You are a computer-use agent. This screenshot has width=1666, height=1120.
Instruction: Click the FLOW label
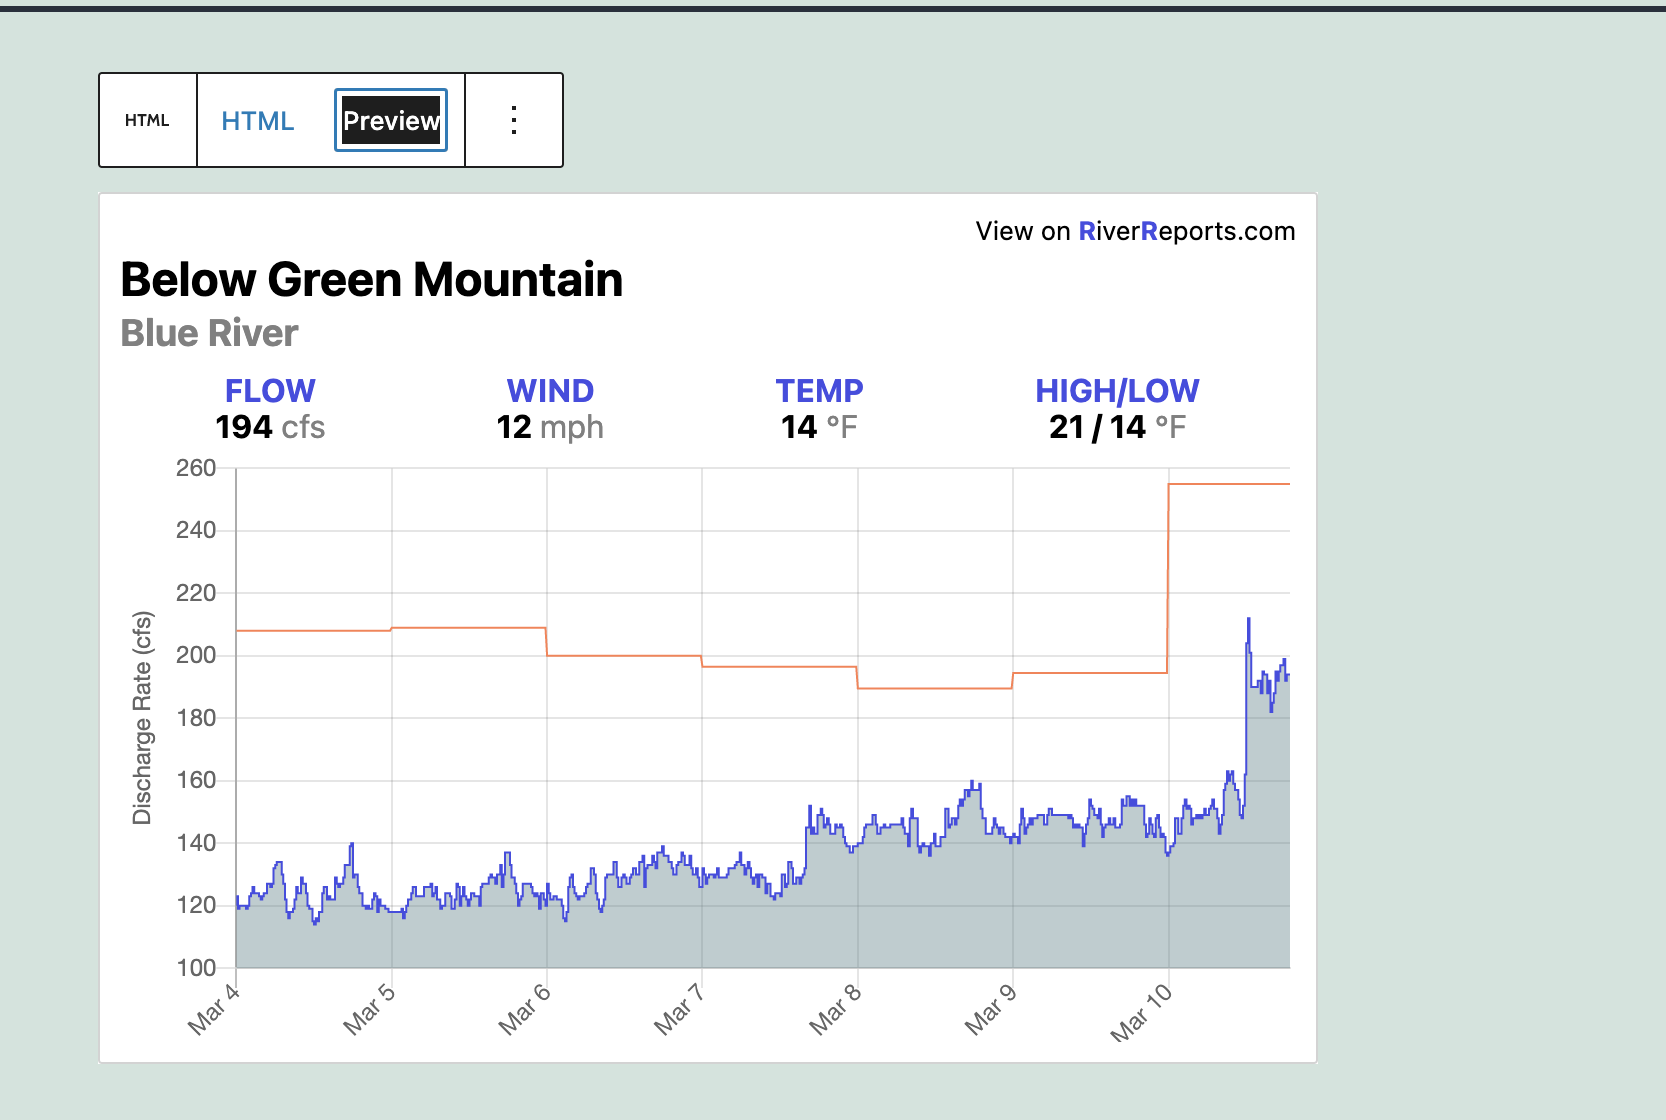tap(270, 391)
